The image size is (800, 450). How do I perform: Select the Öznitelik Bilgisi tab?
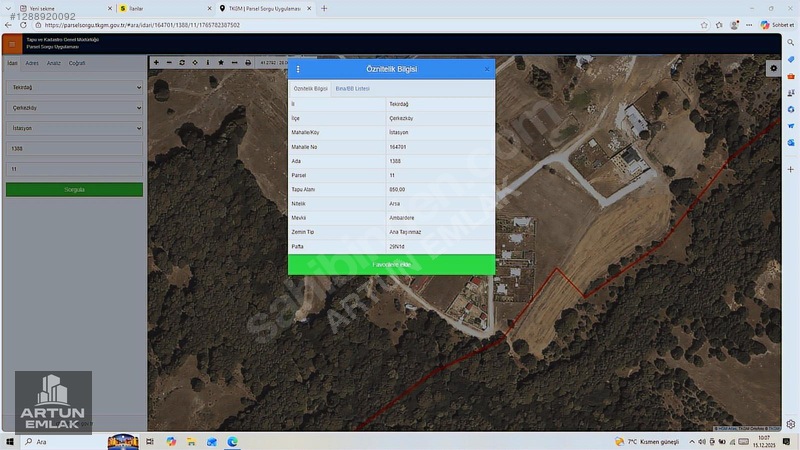click(x=310, y=88)
